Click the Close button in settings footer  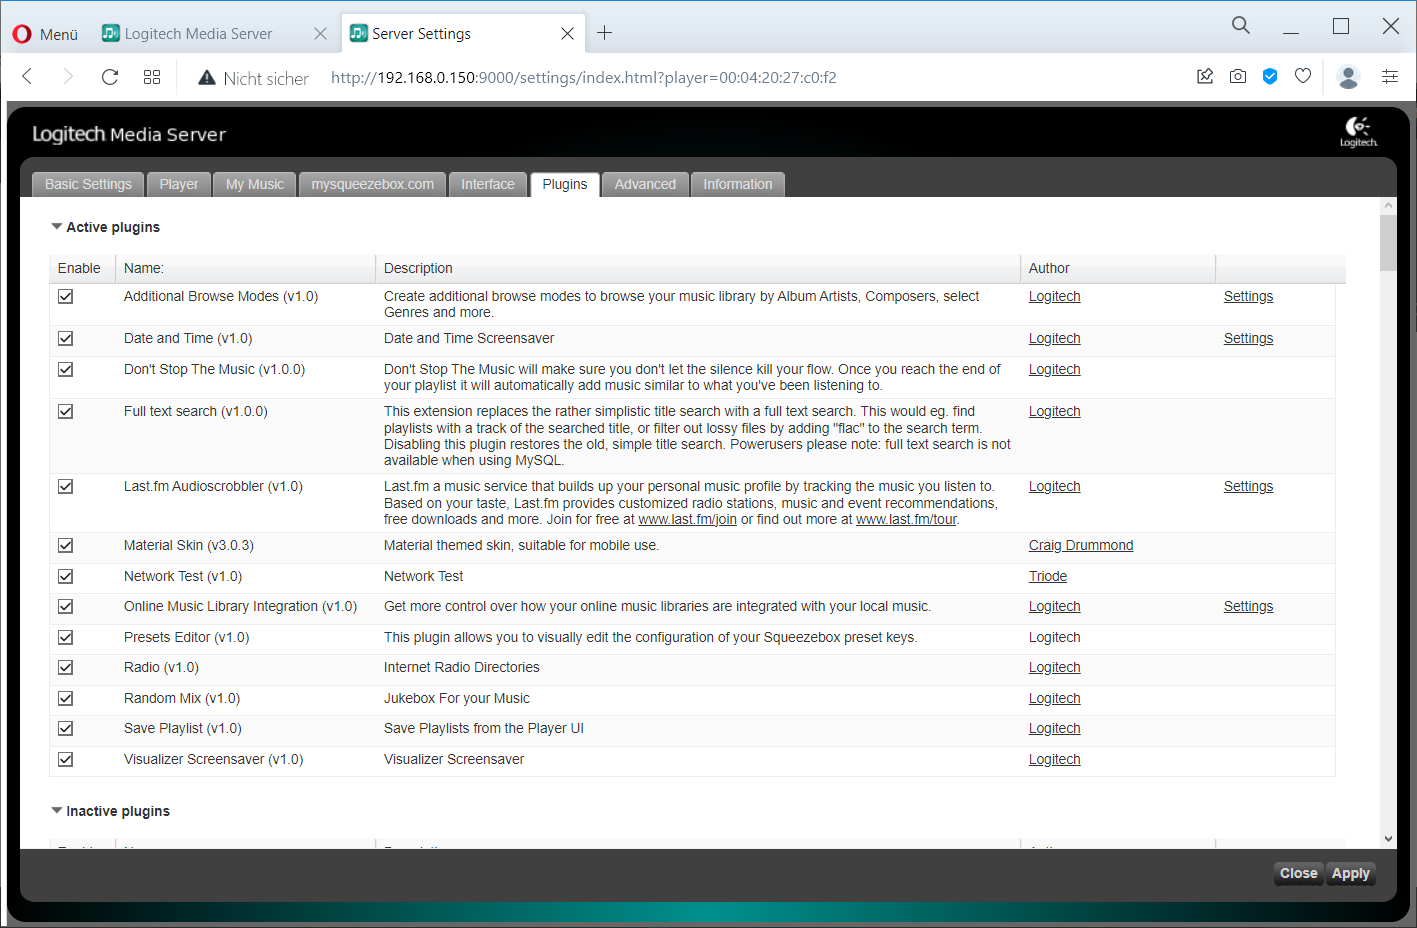1299,873
